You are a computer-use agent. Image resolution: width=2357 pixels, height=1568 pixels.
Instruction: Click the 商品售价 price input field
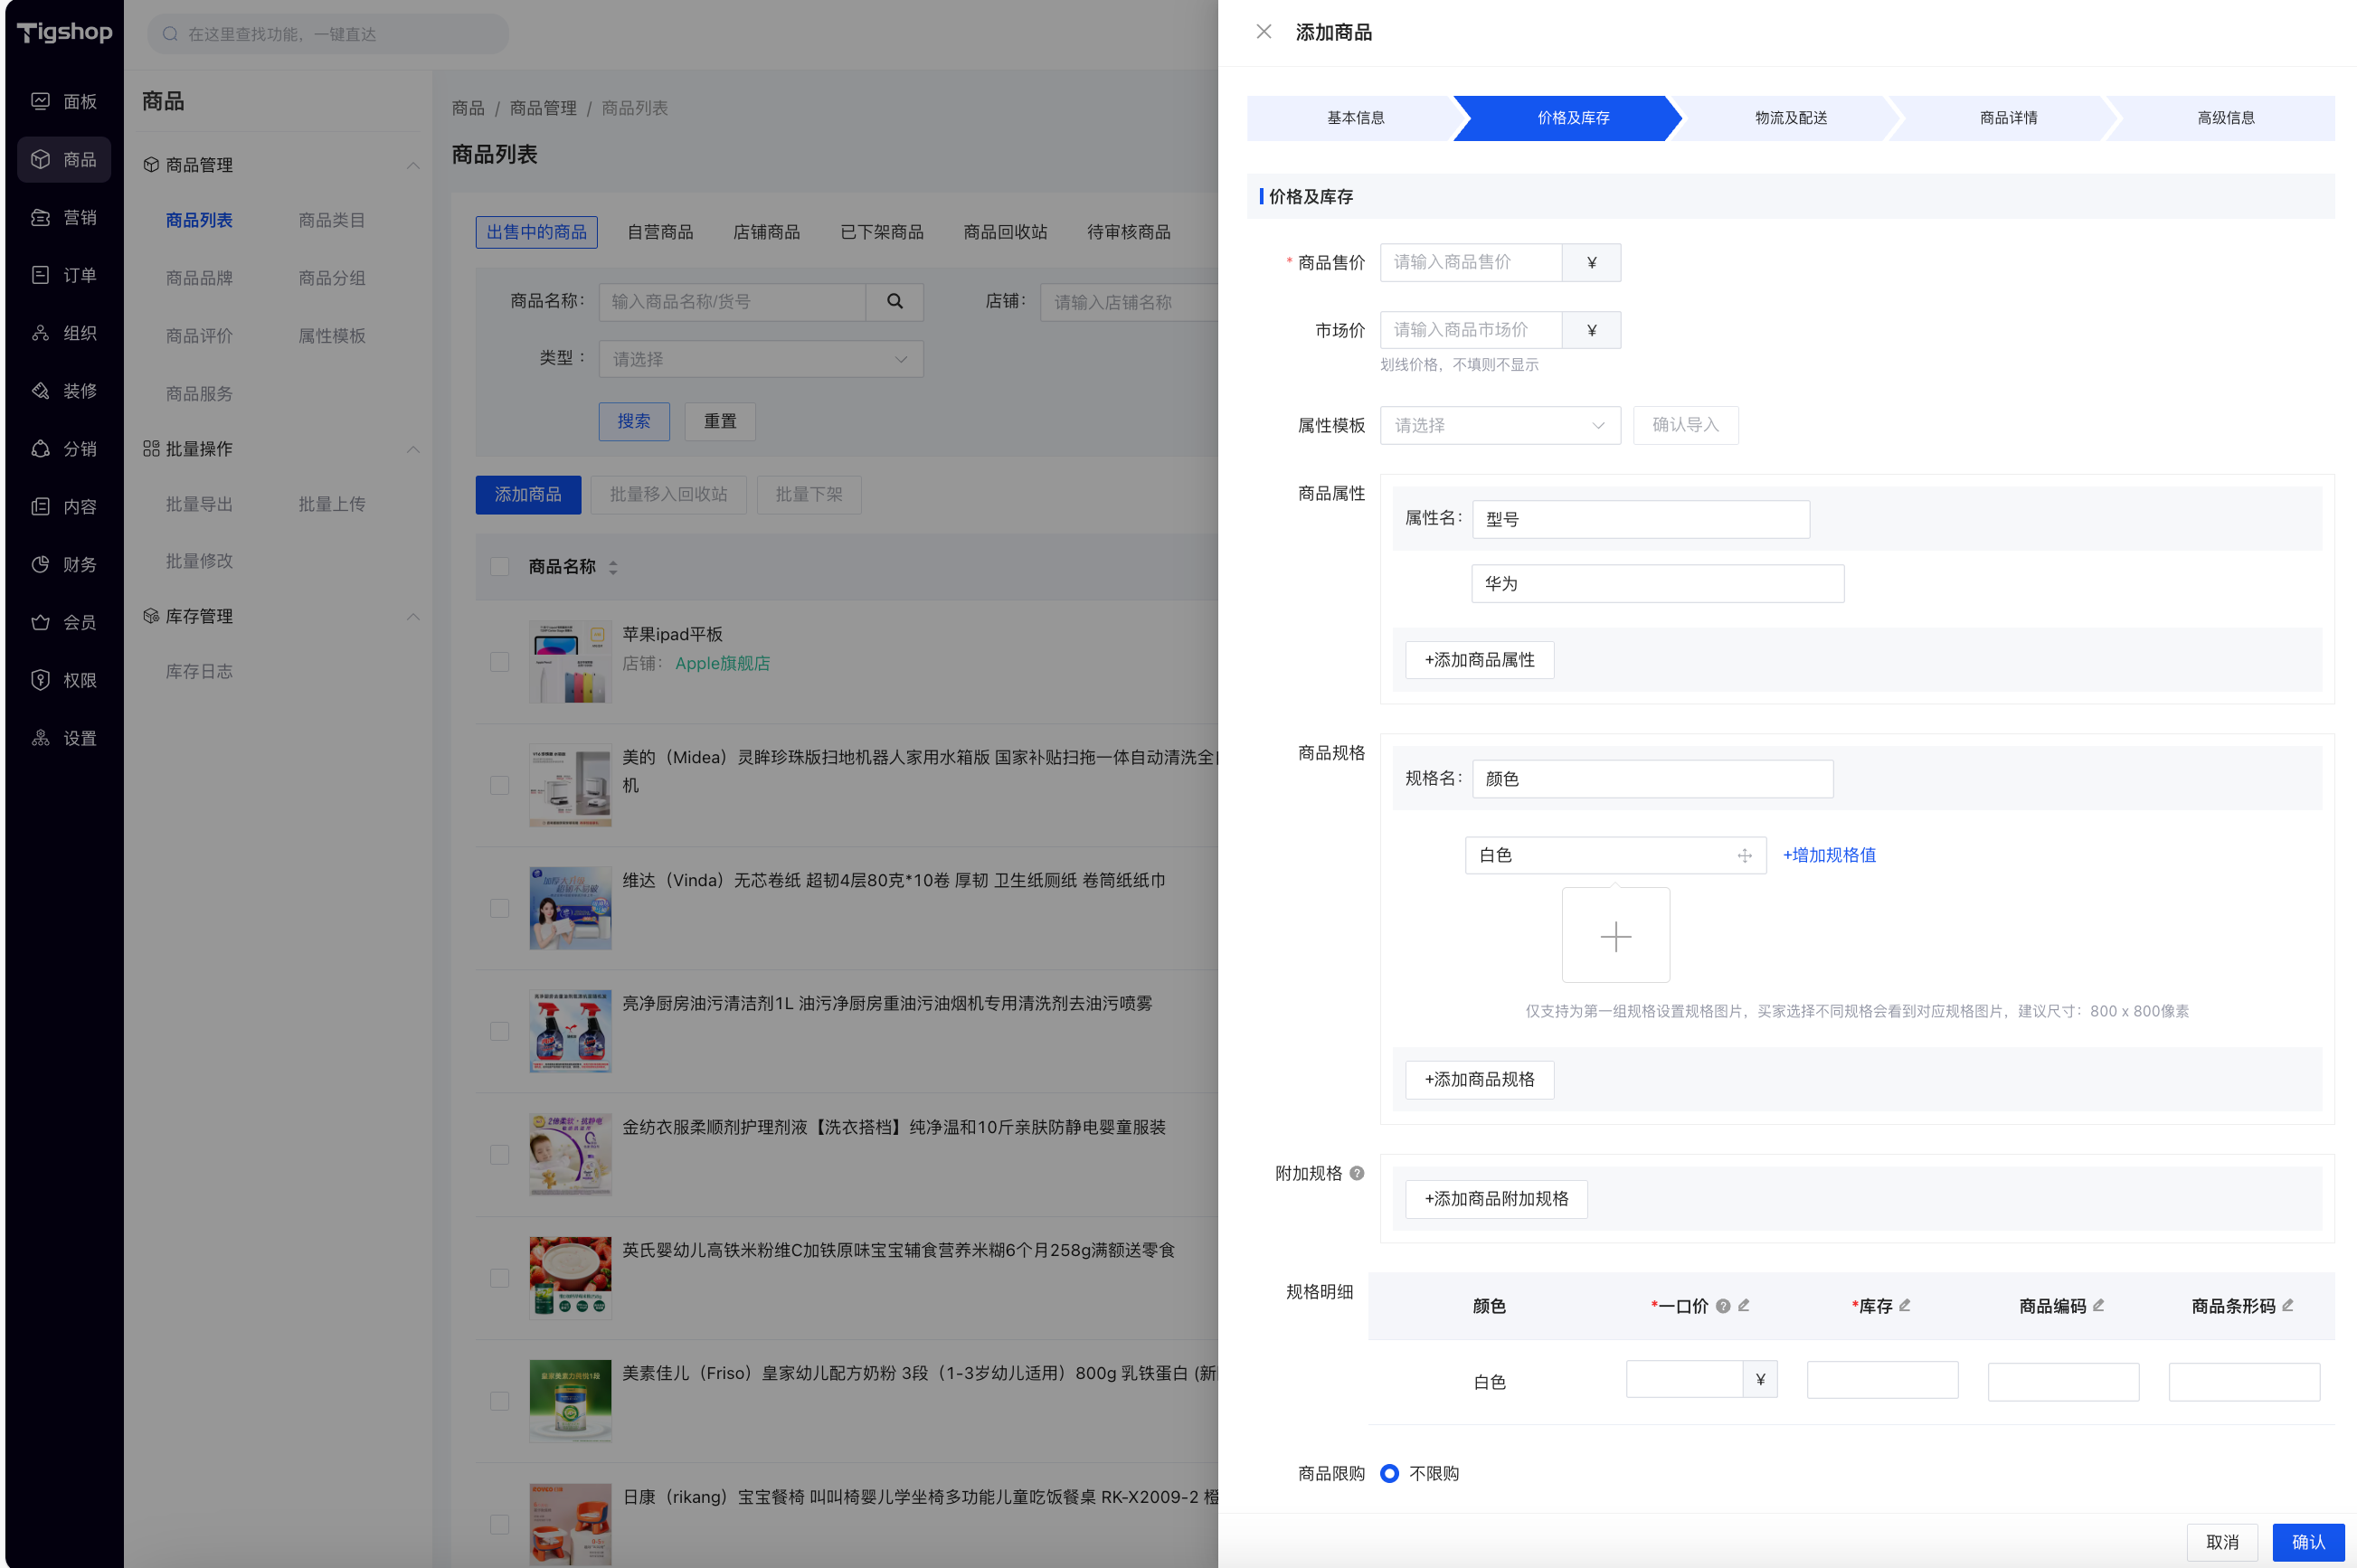1471,262
